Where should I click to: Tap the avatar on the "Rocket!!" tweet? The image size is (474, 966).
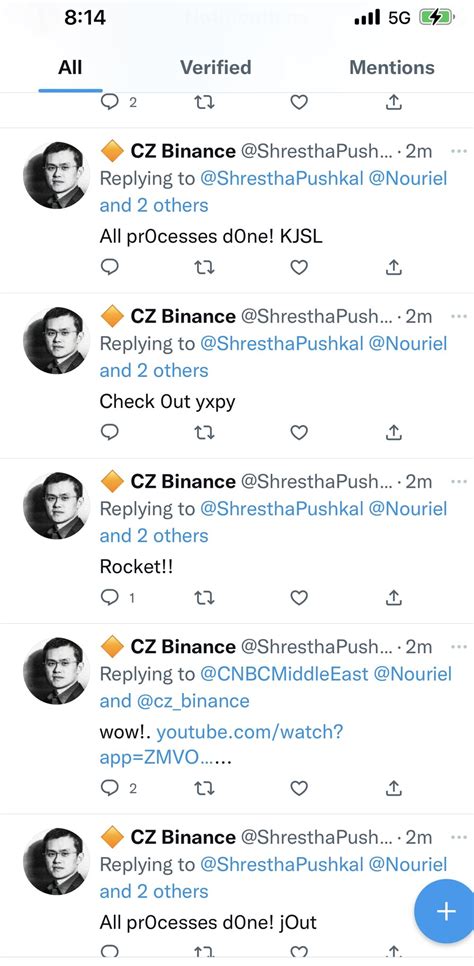(x=56, y=506)
